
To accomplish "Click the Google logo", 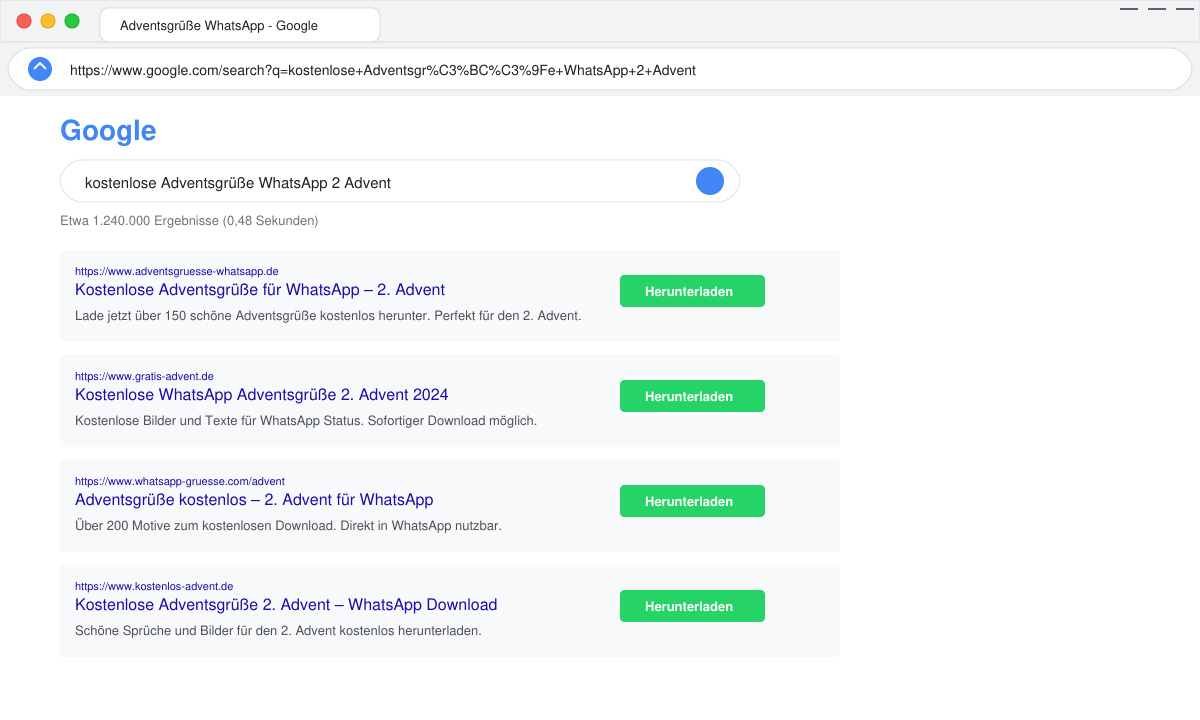I will click(x=108, y=131).
